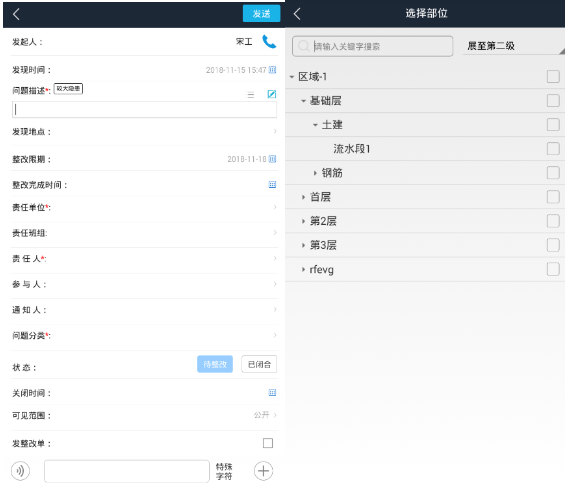The width and height of the screenshot is (565, 499).
Task: Focus the 问题描述 text field
Action: (144, 110)
